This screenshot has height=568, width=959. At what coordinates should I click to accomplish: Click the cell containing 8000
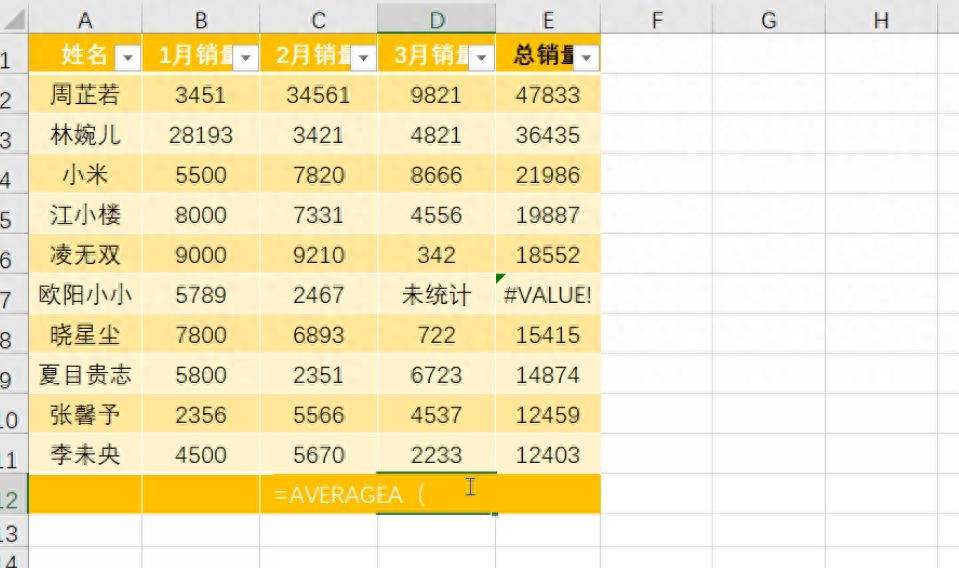click(201, 215)
